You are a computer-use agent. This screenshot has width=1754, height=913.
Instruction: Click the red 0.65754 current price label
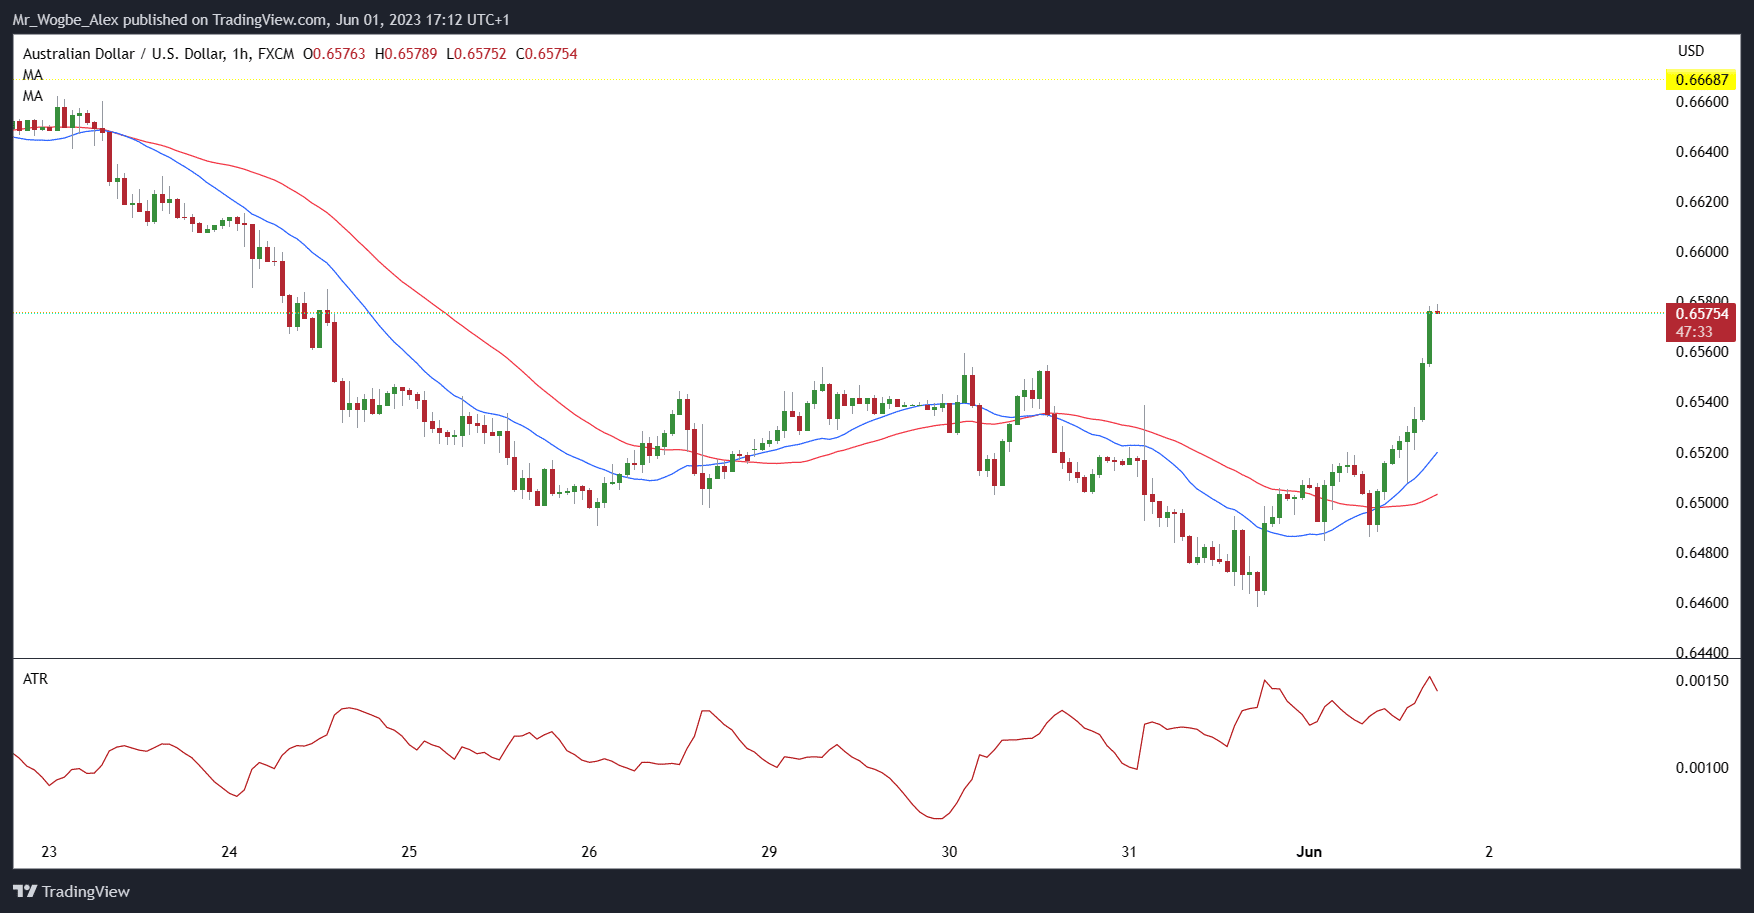[x=1702, y=314]
